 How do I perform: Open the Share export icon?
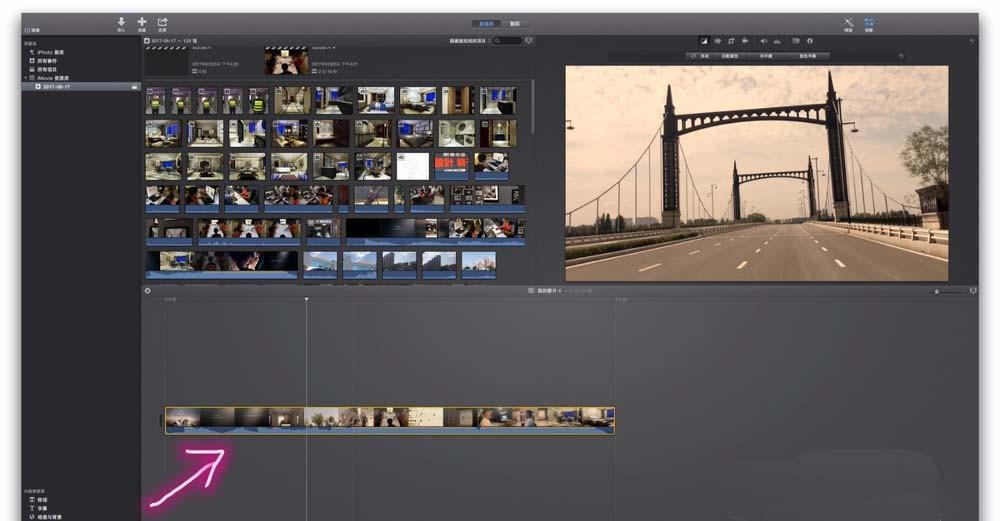tap(163, 21)
